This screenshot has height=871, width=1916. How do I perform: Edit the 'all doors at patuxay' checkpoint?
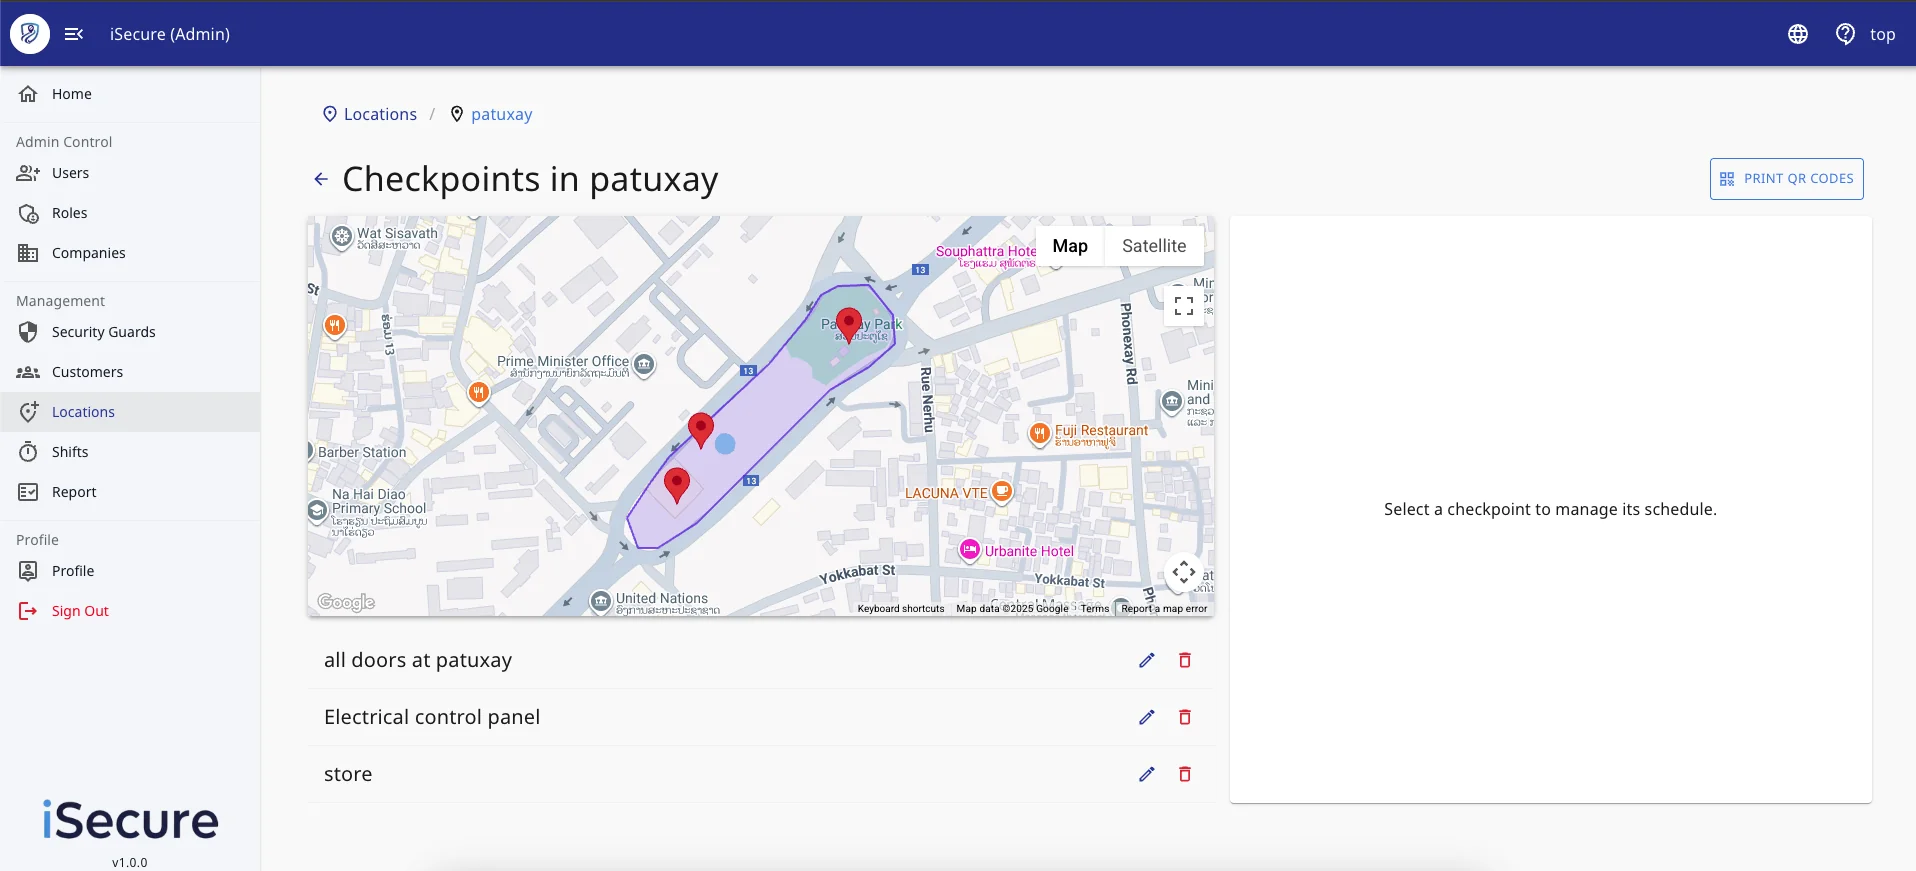point(1146,660)
